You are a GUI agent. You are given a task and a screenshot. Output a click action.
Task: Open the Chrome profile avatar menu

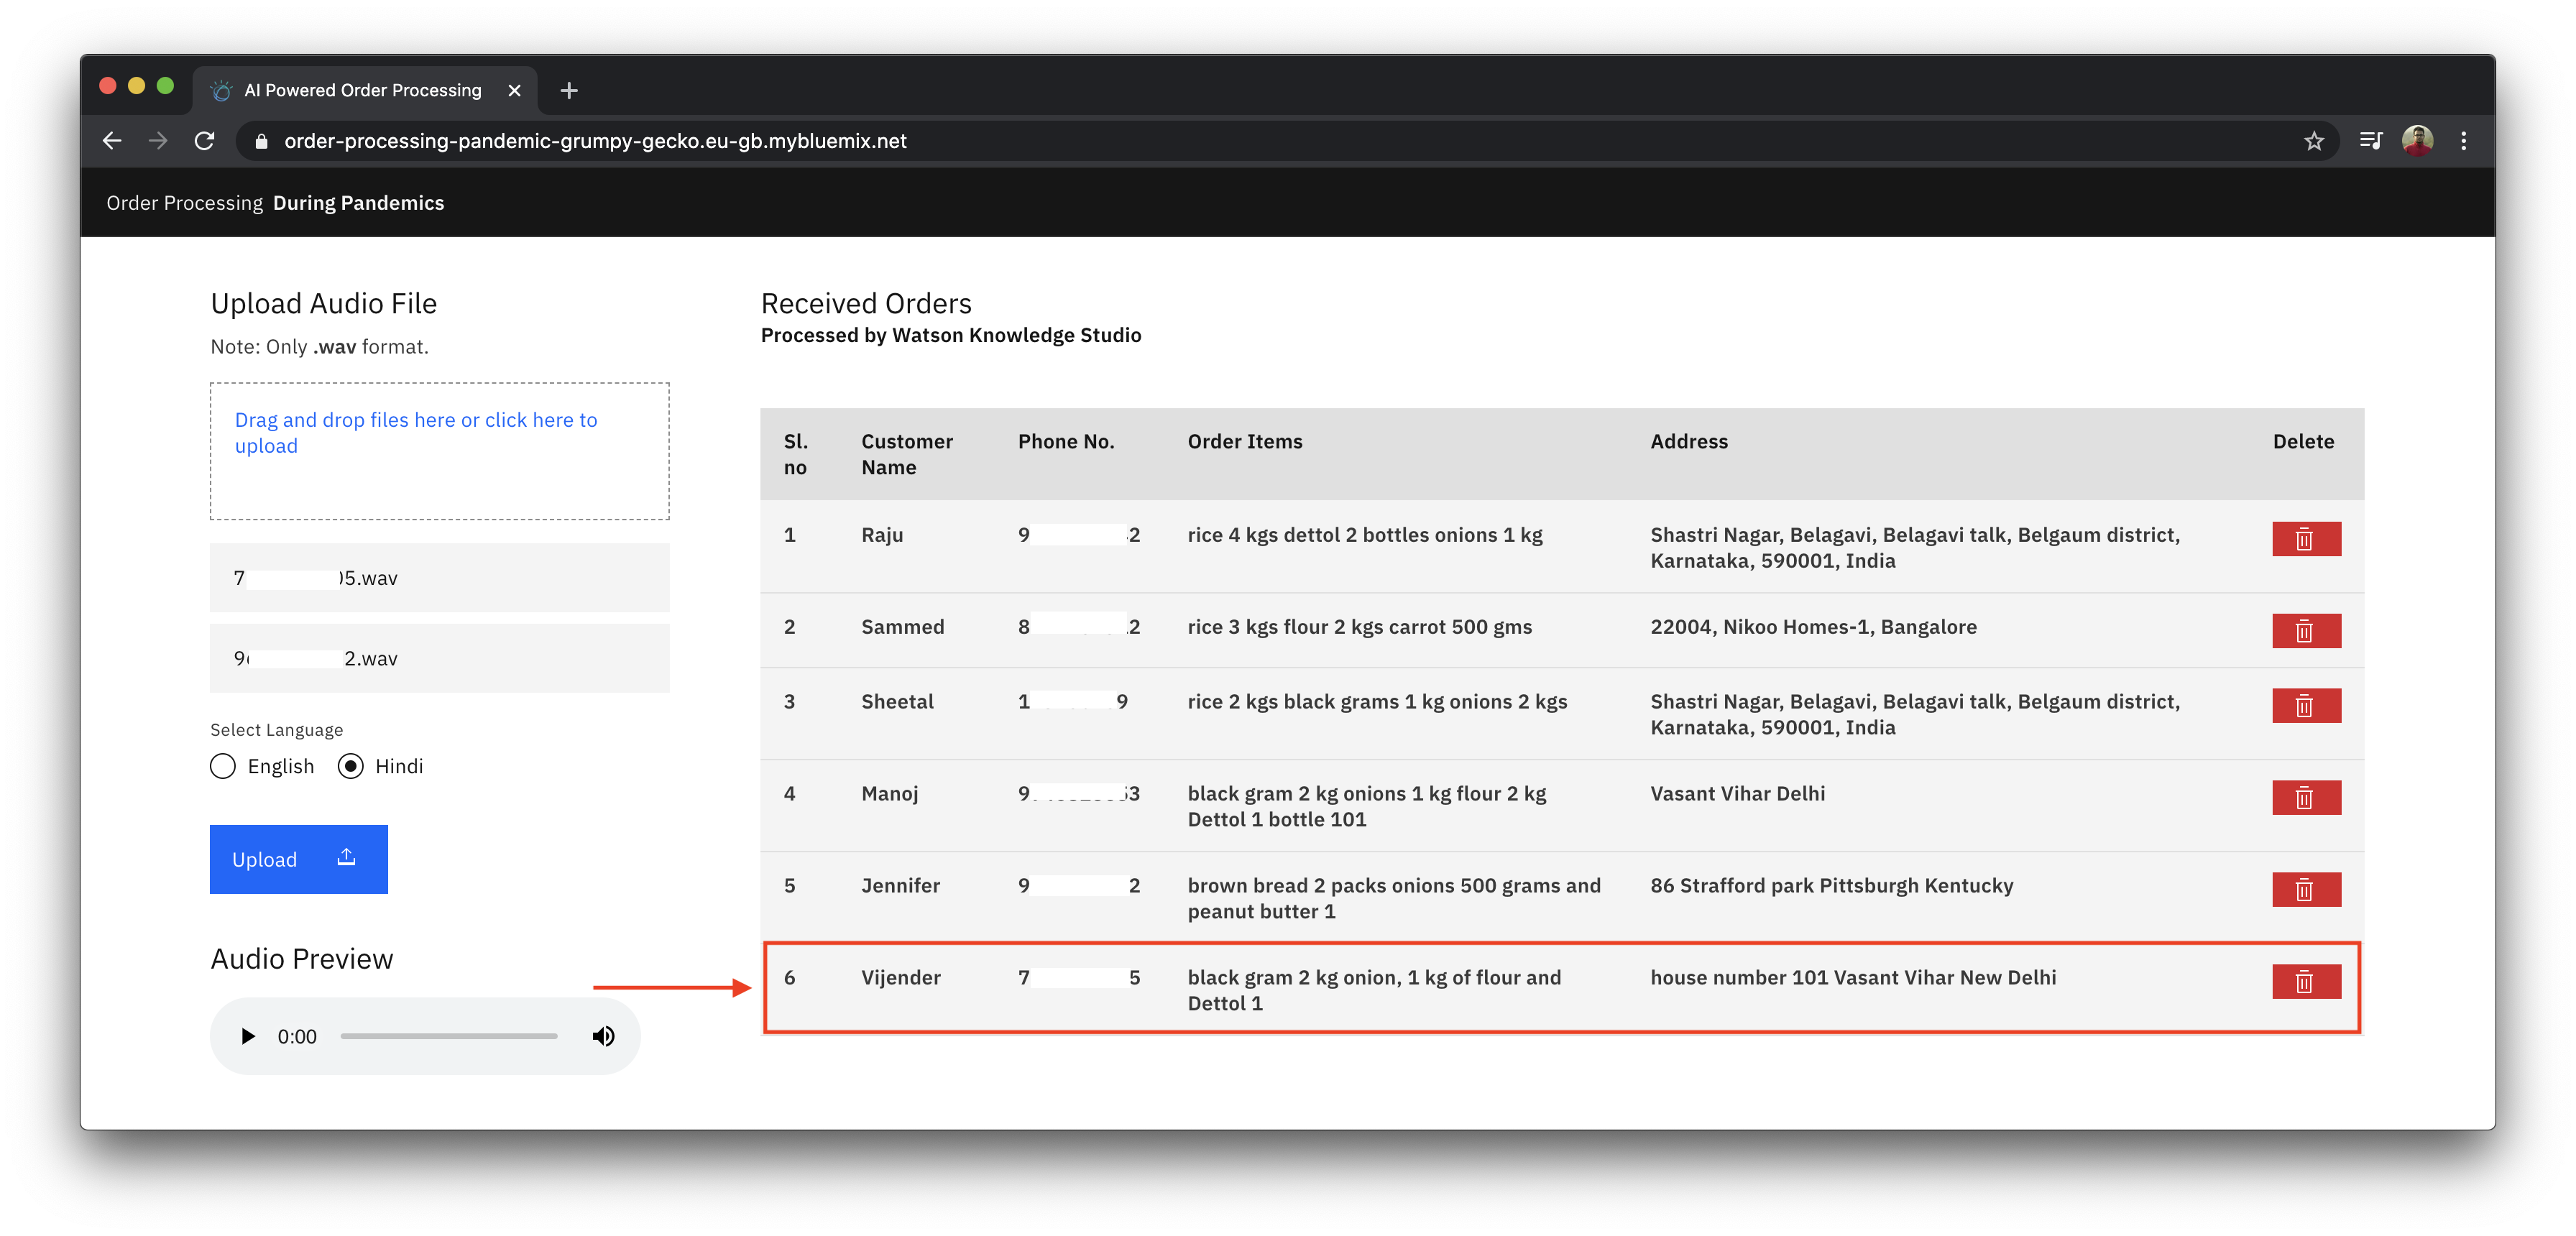pos(2417,141)
